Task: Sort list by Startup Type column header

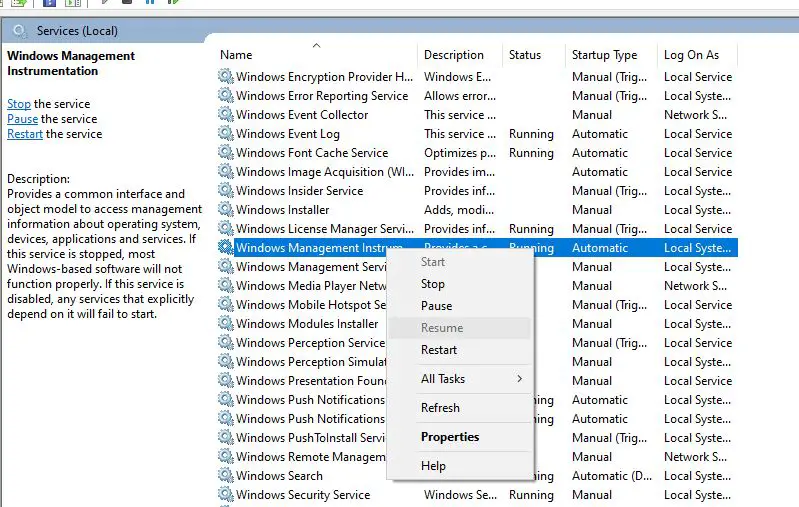Action: click(604, 55)
